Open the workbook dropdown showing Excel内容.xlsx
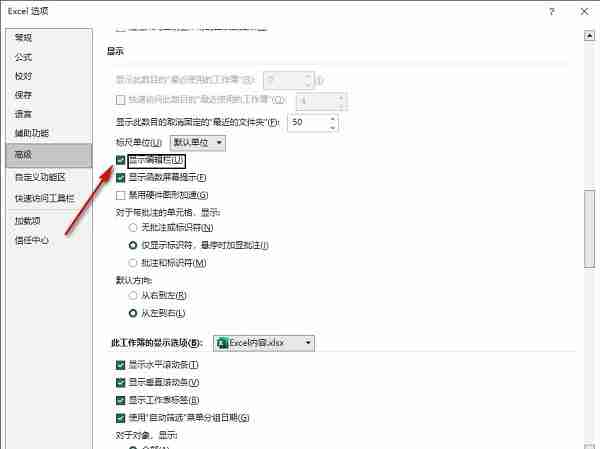The width and height of the screenshot is (600, 449). pyautogui.click(x=264, y=343)
